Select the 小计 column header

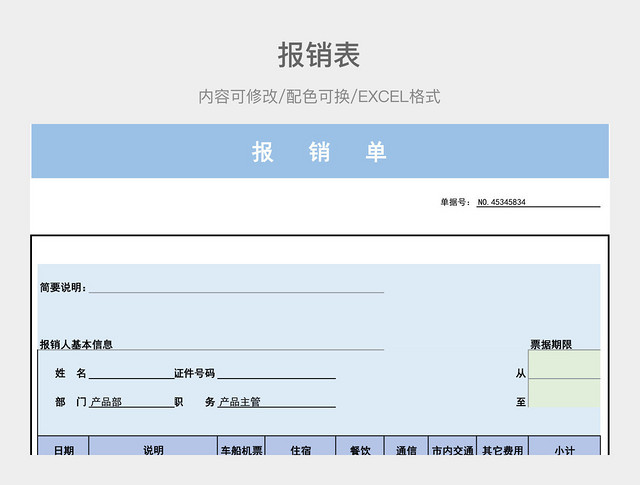[564, 446]
